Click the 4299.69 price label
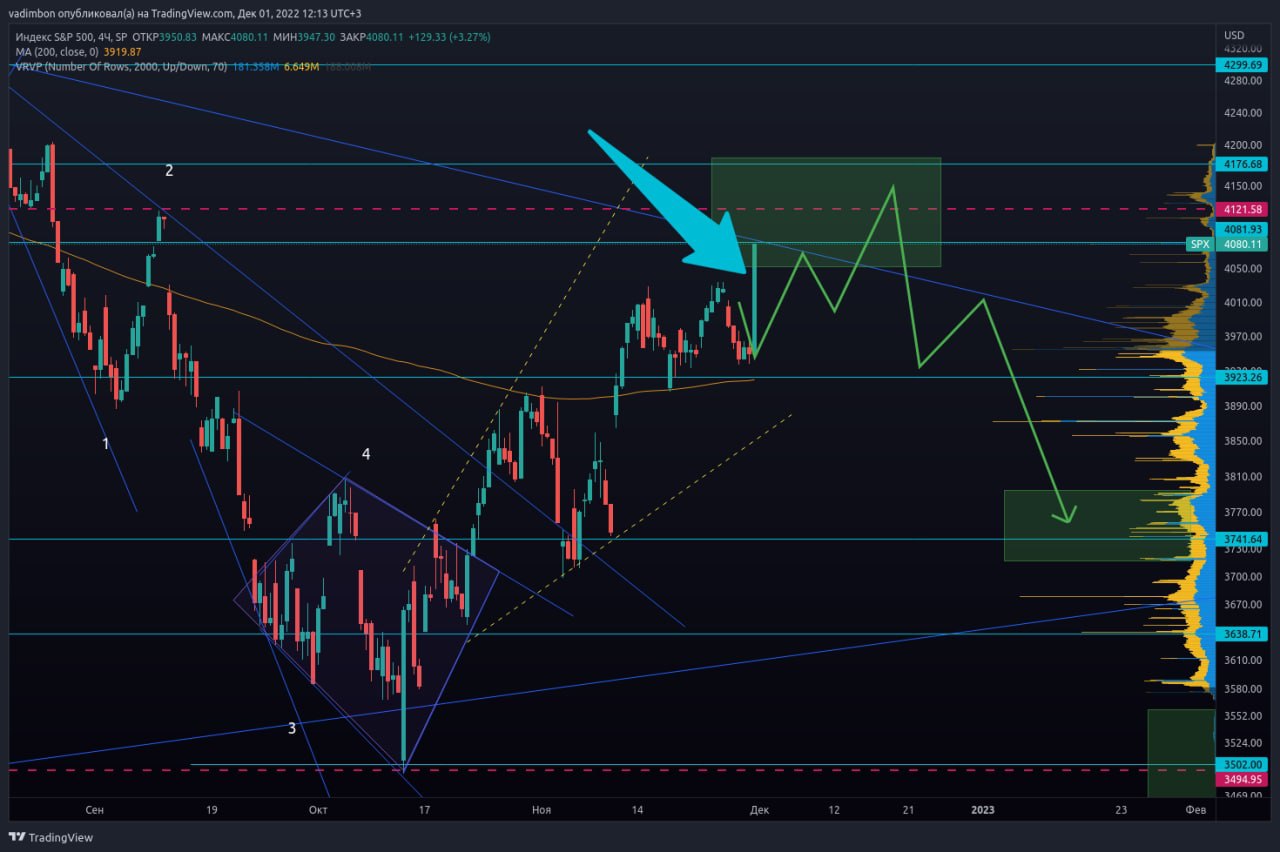The width and height of the screenshot is (1280, 852). [1241, 64]
